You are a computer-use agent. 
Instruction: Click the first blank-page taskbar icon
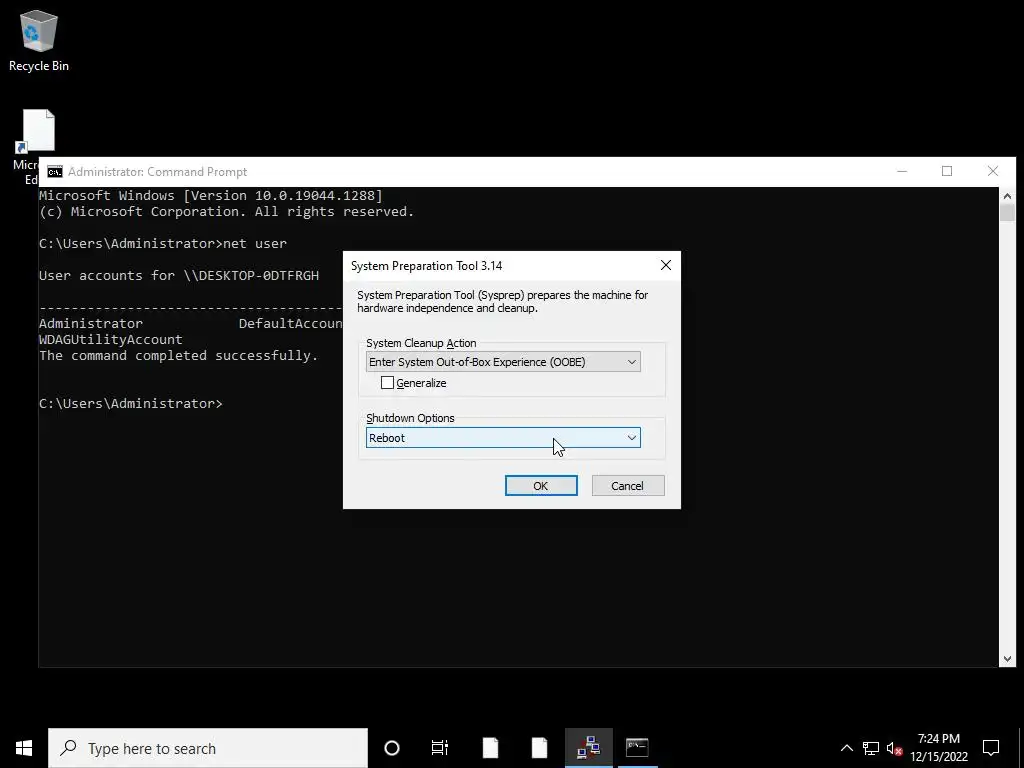click(490, 748)
